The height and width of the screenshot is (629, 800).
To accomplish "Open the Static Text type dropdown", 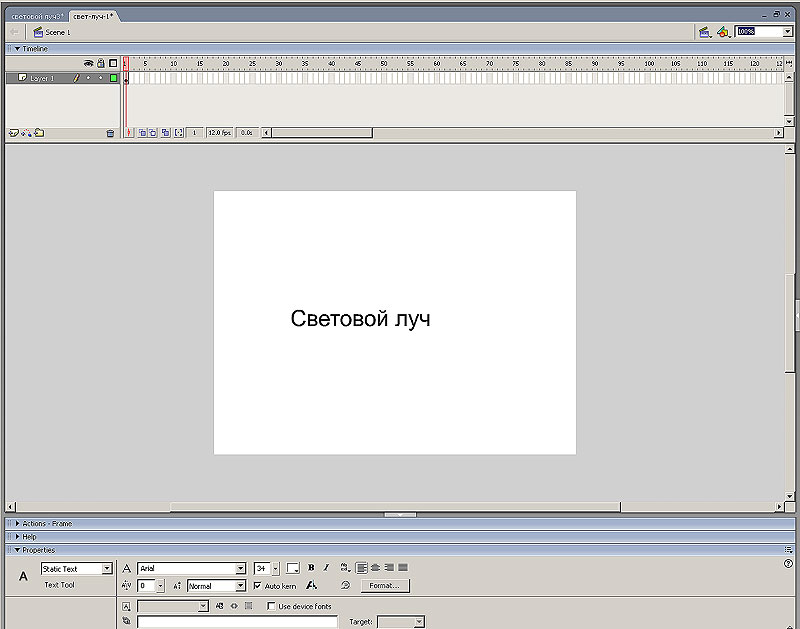I will point(107,568).
